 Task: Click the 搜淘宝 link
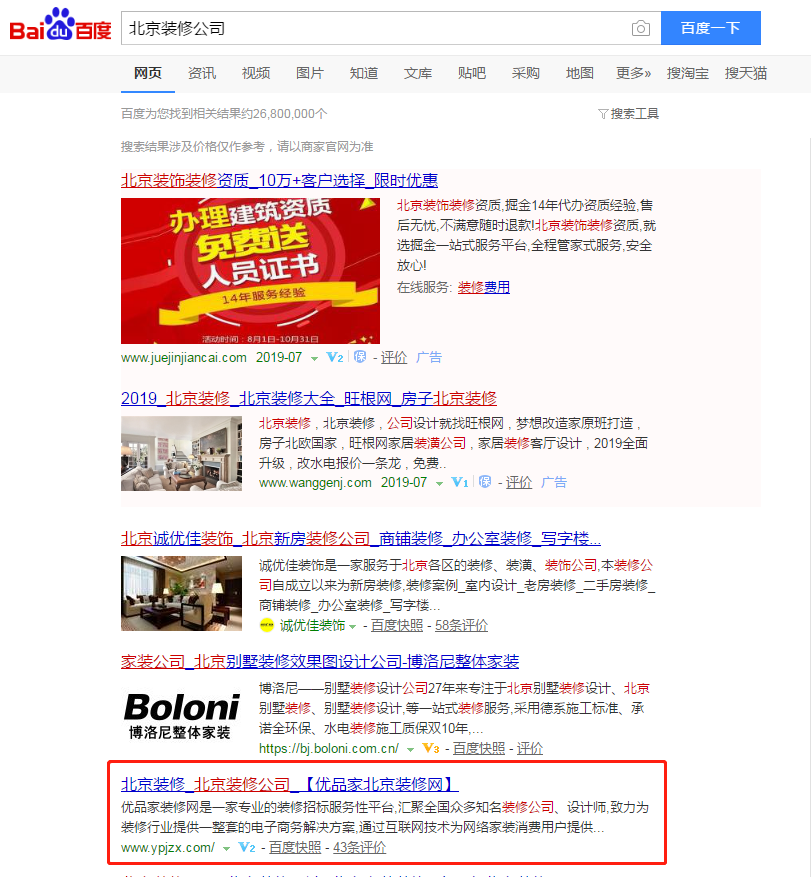[x=687, y=73]
